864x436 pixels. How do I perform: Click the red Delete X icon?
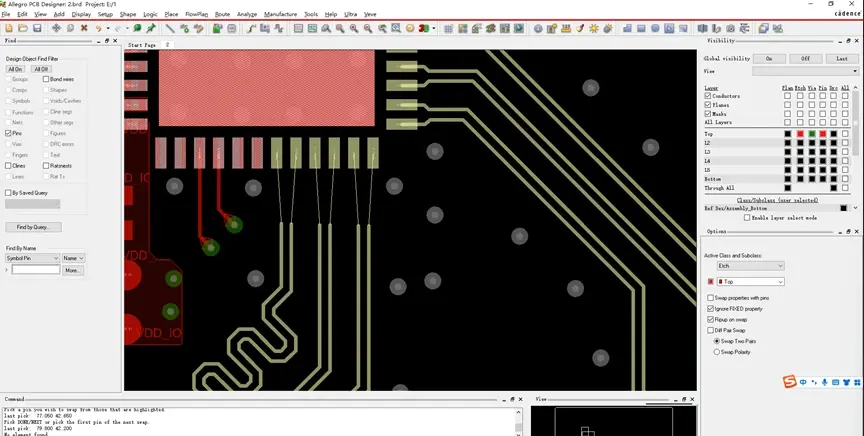[84, 28]
